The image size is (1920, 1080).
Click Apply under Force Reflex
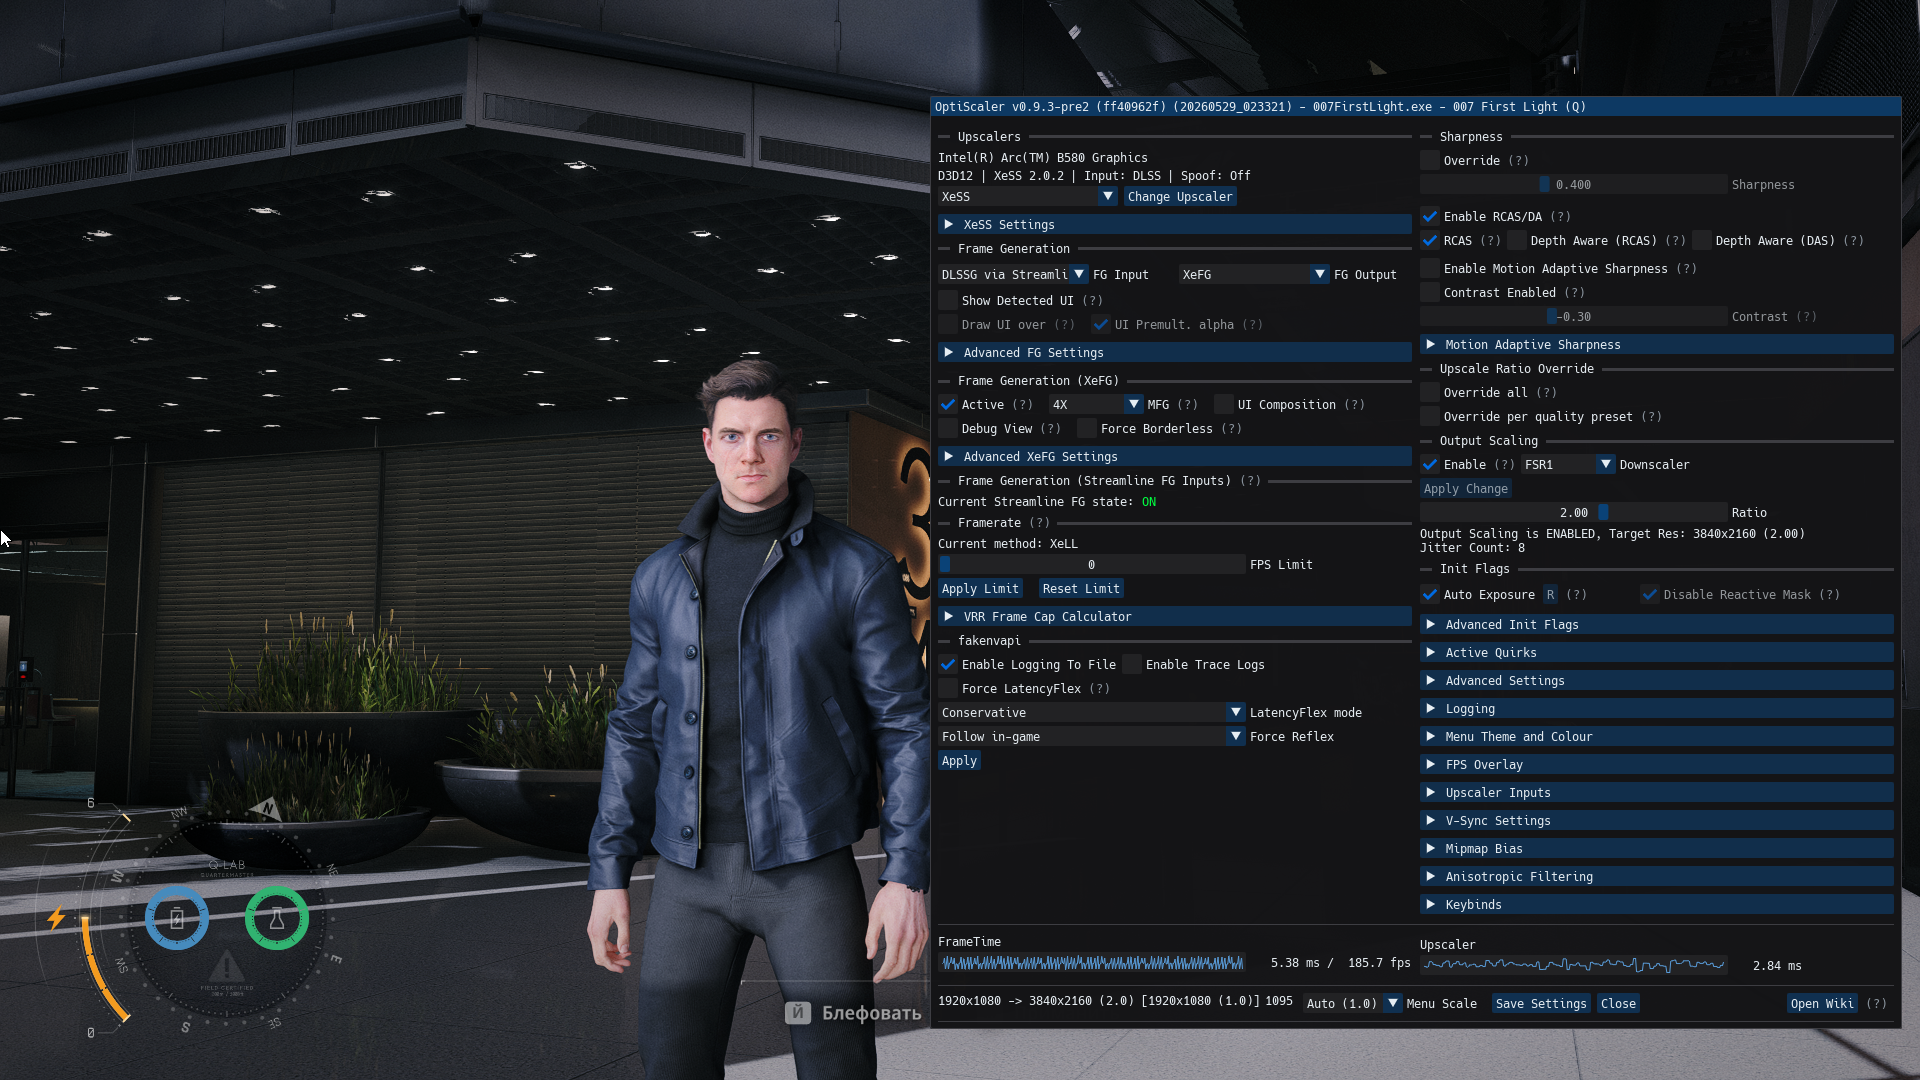(x=959, y=761)
